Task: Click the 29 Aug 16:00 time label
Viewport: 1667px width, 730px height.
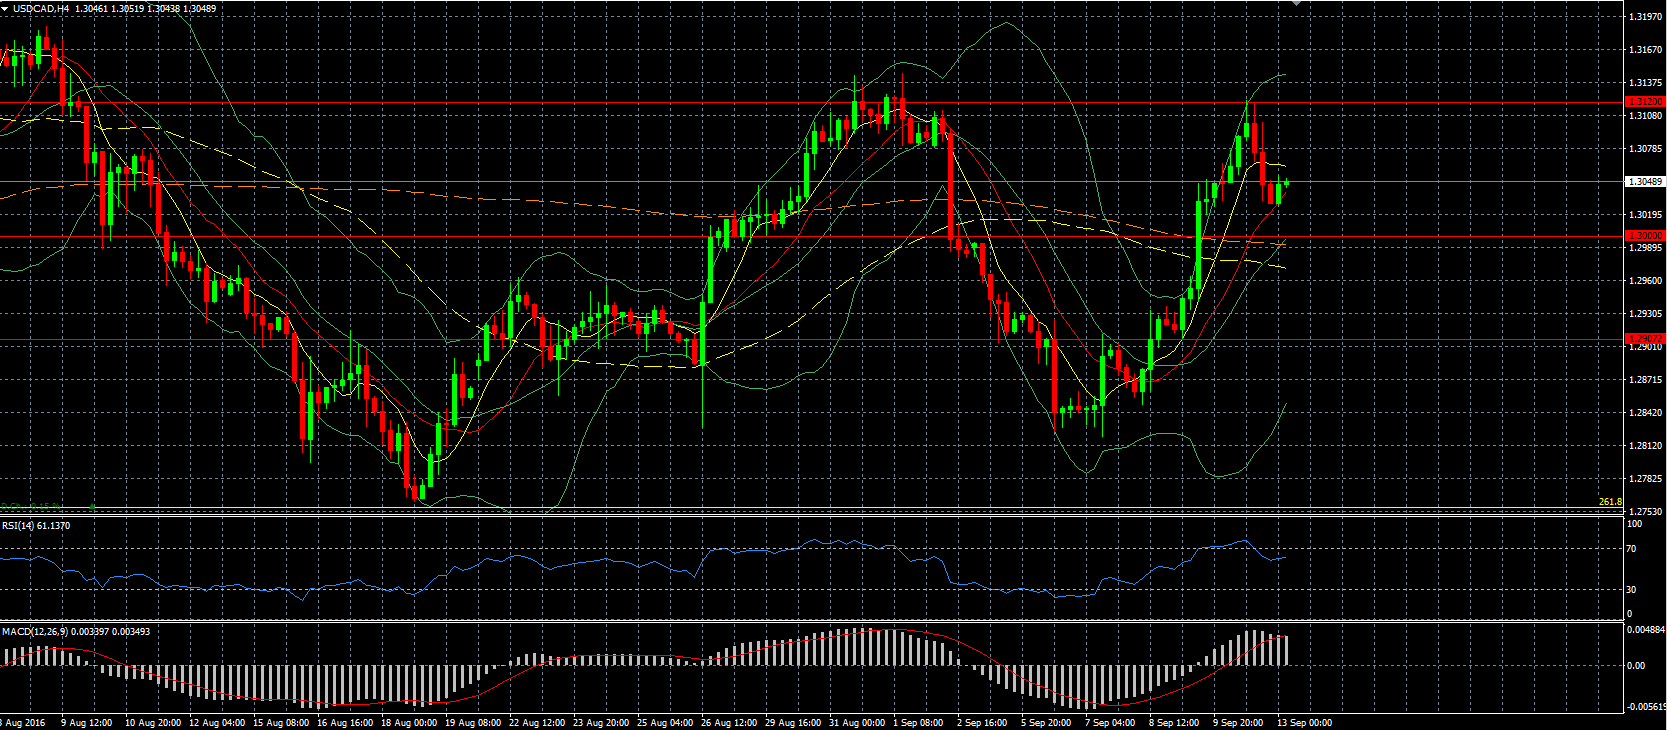Action: click(793, 723)
